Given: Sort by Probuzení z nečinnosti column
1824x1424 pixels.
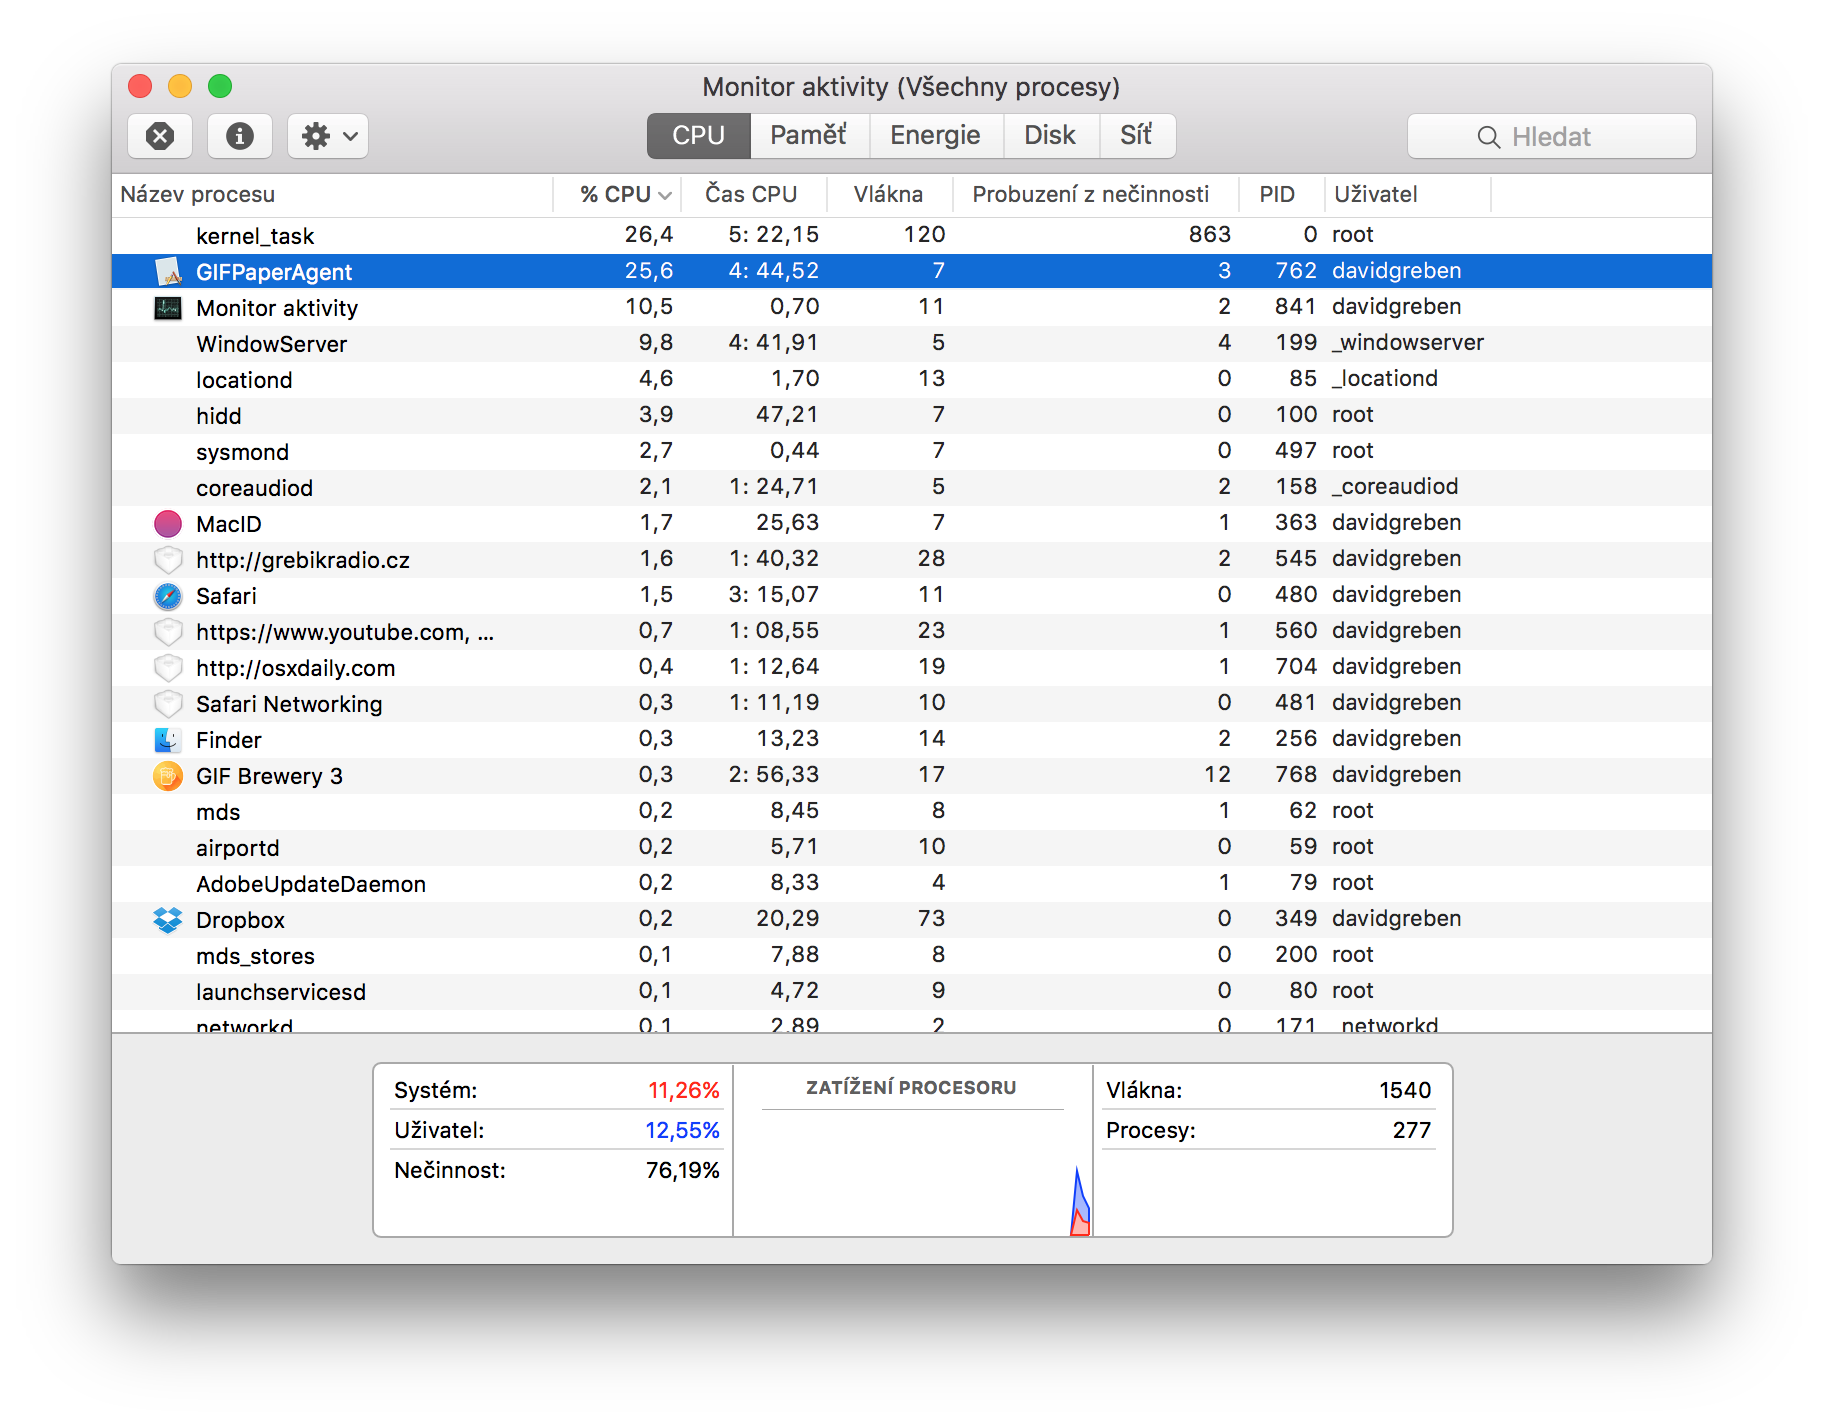Looking at the screenshot, I should point(1096,194).
